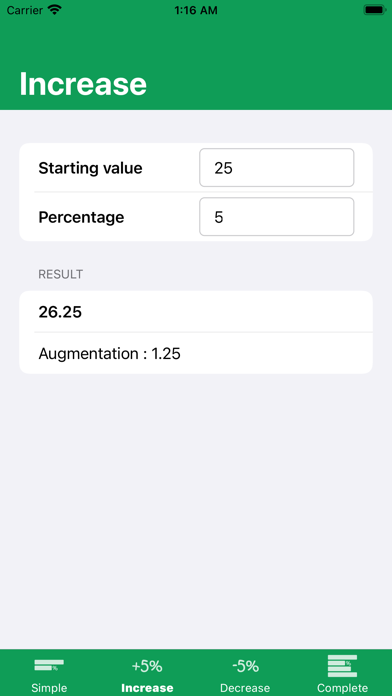392x696 pixels.
Task: Tap the Wi-Fi status icon
Action: click(x=55, y=10)
